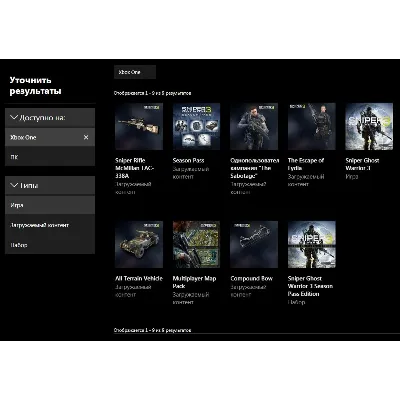Click the 'The Sabotage' campaign title

255,168
